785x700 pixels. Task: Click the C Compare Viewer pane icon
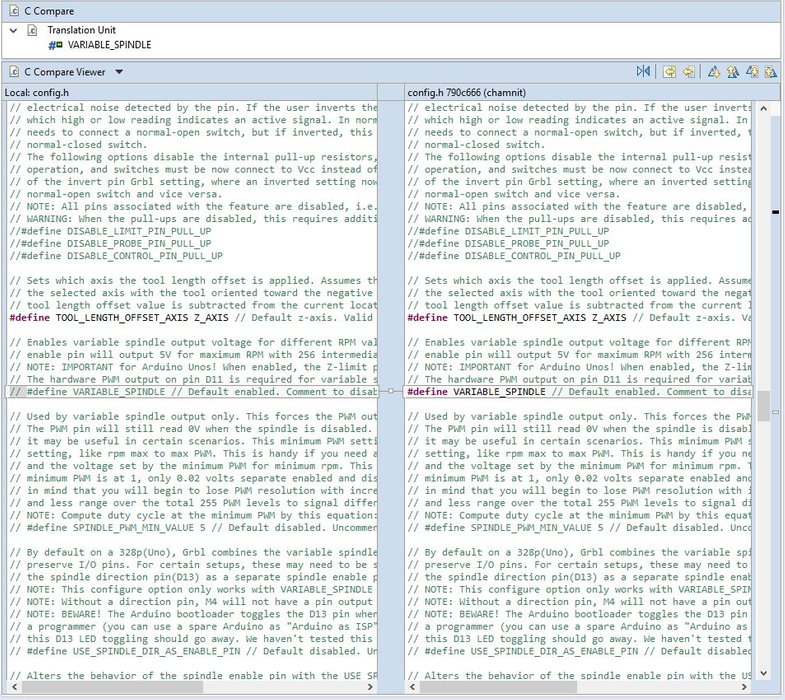[14, 72]
